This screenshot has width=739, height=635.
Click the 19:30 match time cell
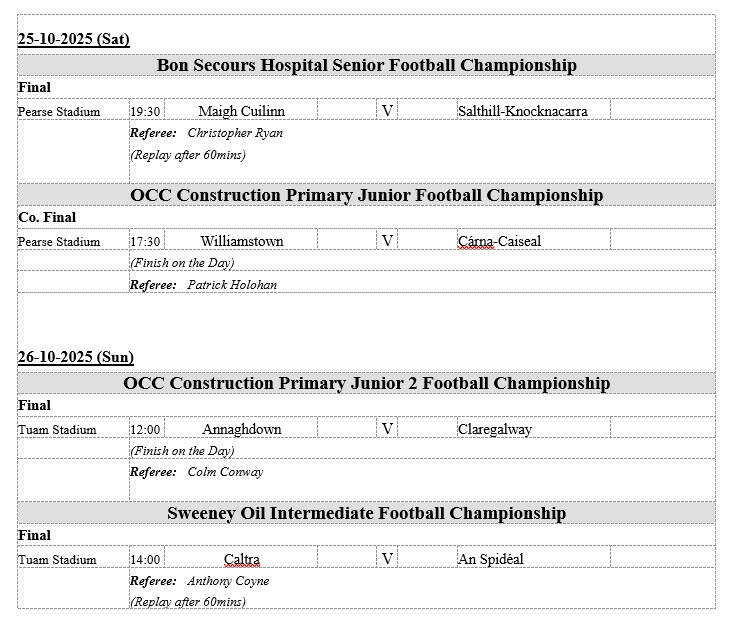tap(146, 112)
